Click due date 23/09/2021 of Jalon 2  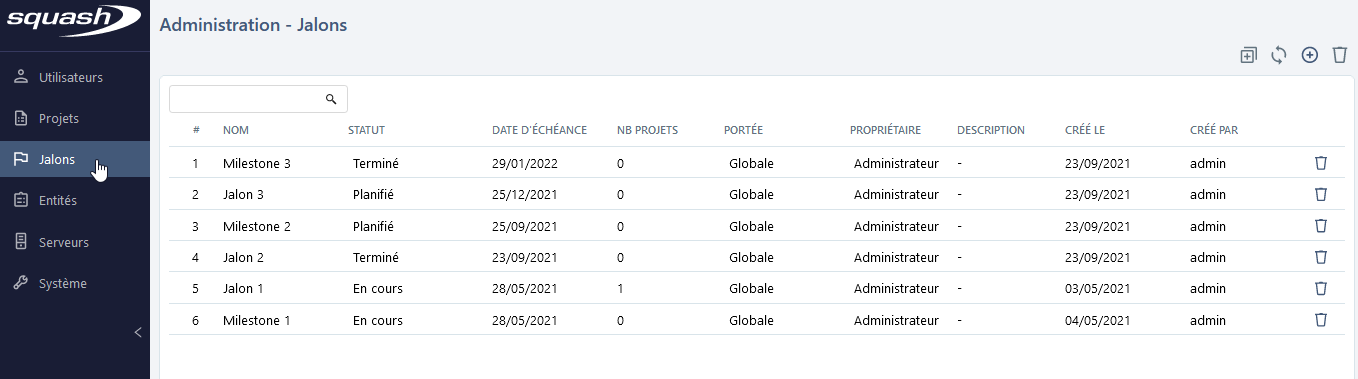(524, 257)
